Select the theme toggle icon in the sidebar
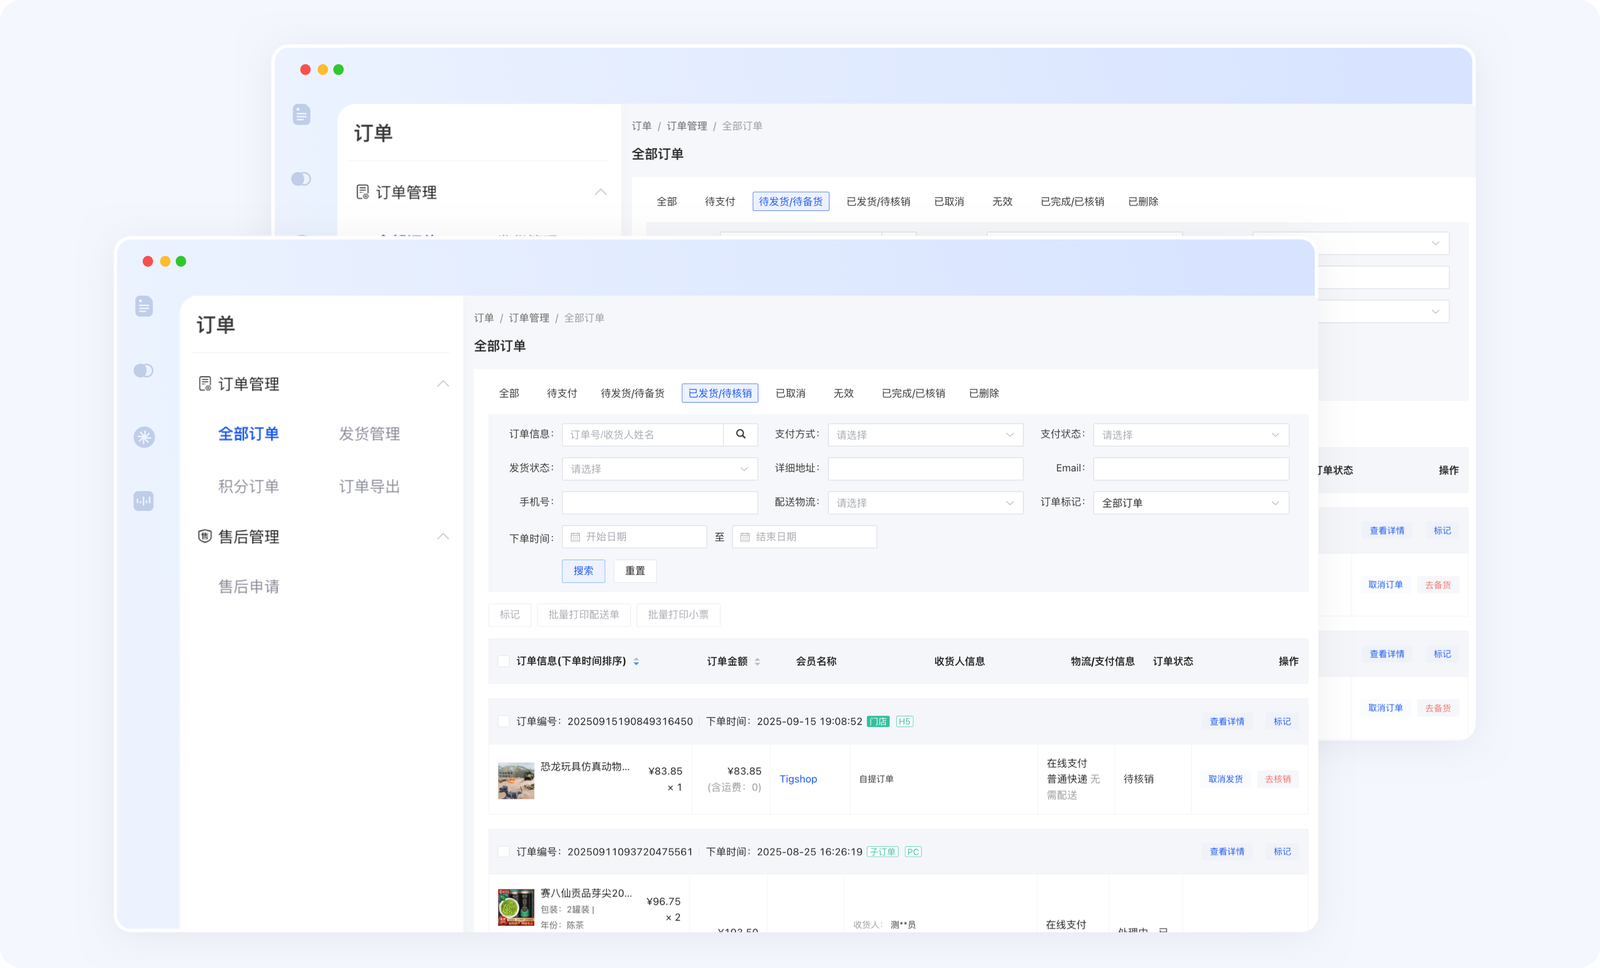 point(144,370)
